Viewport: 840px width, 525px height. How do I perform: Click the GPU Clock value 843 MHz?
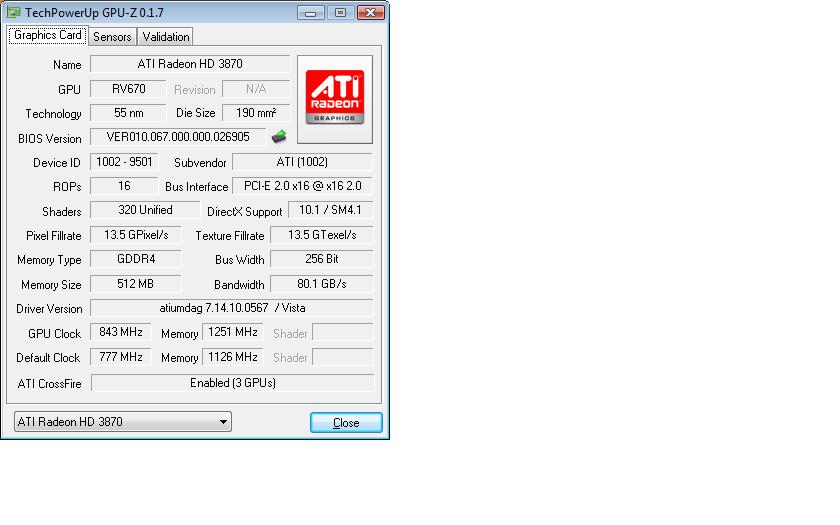coord(121,332)
